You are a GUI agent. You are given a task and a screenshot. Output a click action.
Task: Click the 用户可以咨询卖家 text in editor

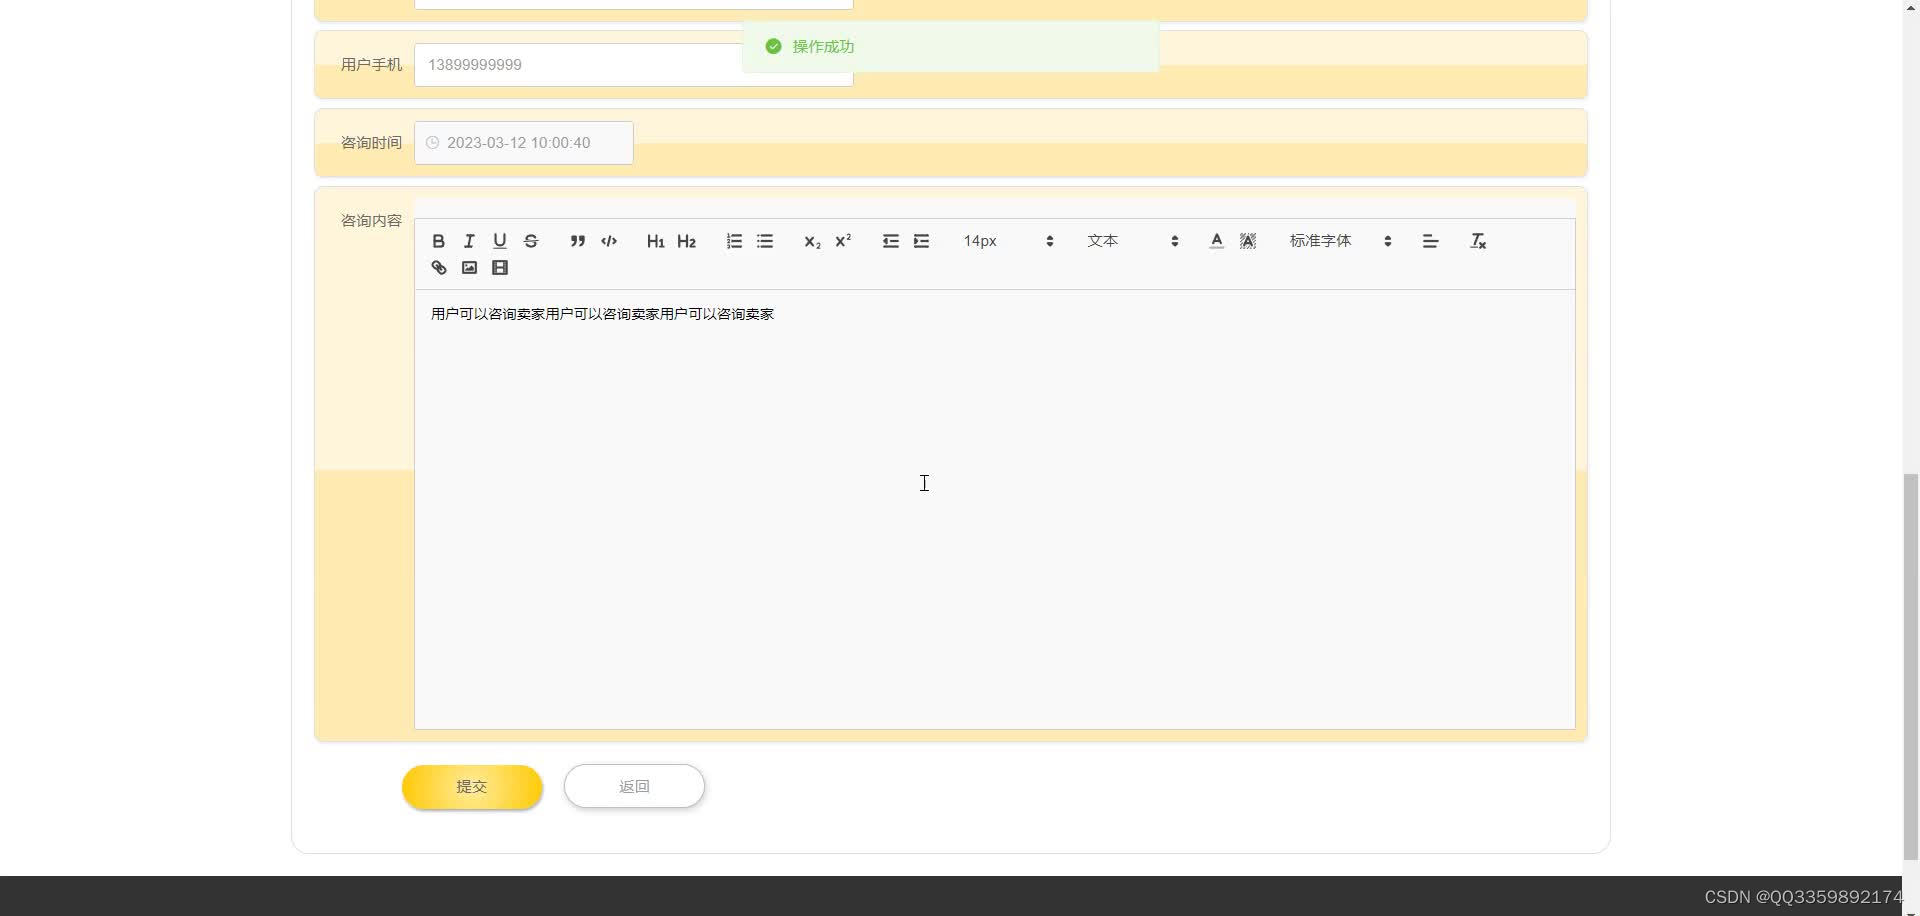coord(602,314)
